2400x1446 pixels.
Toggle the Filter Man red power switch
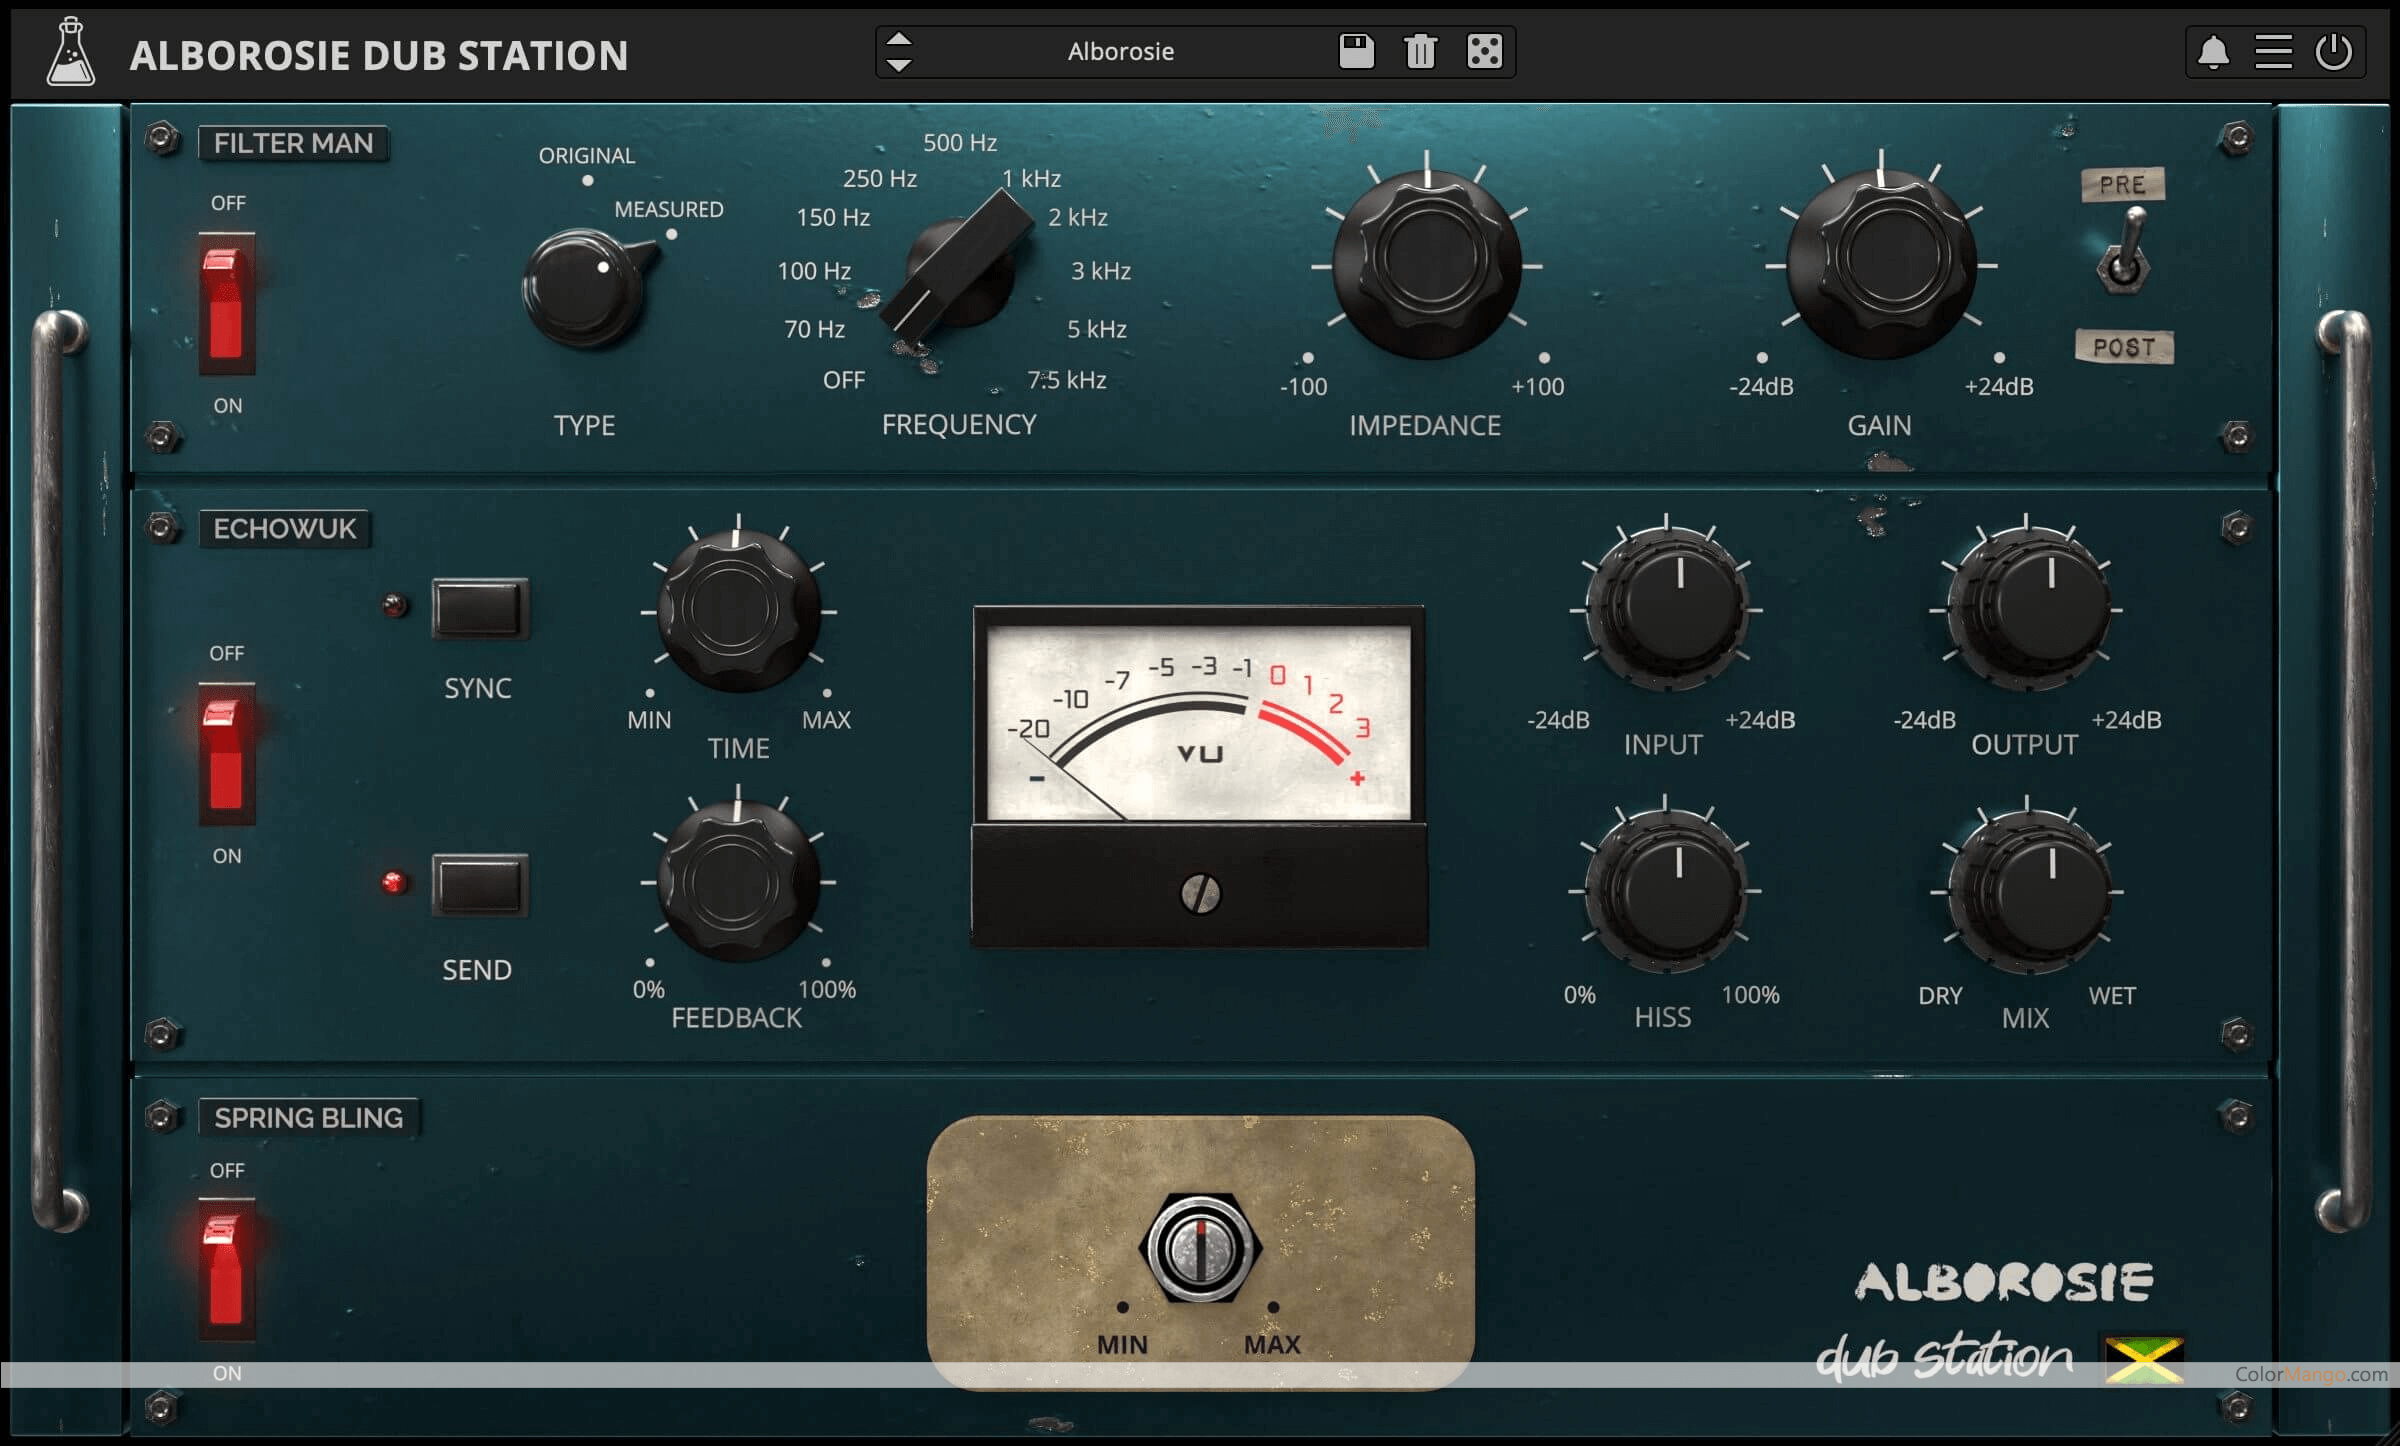click(x=226, y=304)
